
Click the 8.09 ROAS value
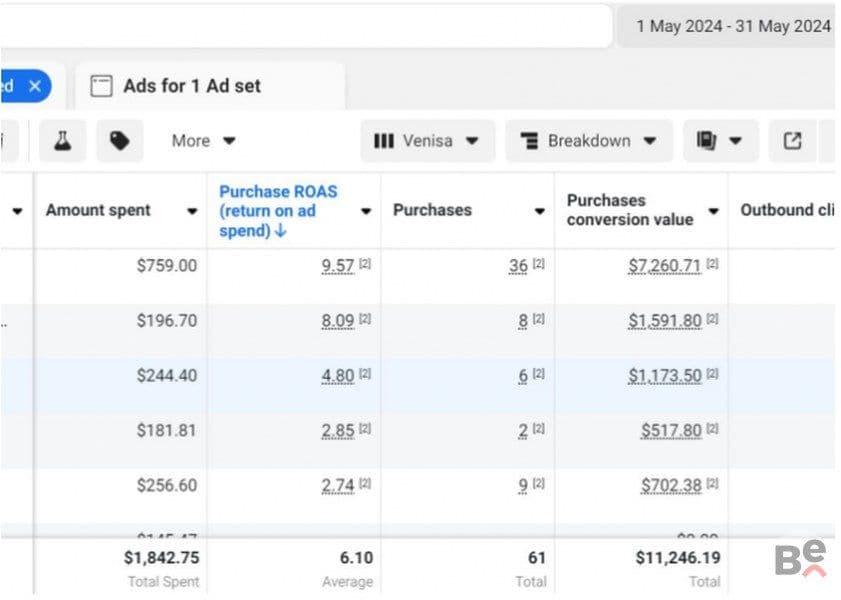pos(338,321)
